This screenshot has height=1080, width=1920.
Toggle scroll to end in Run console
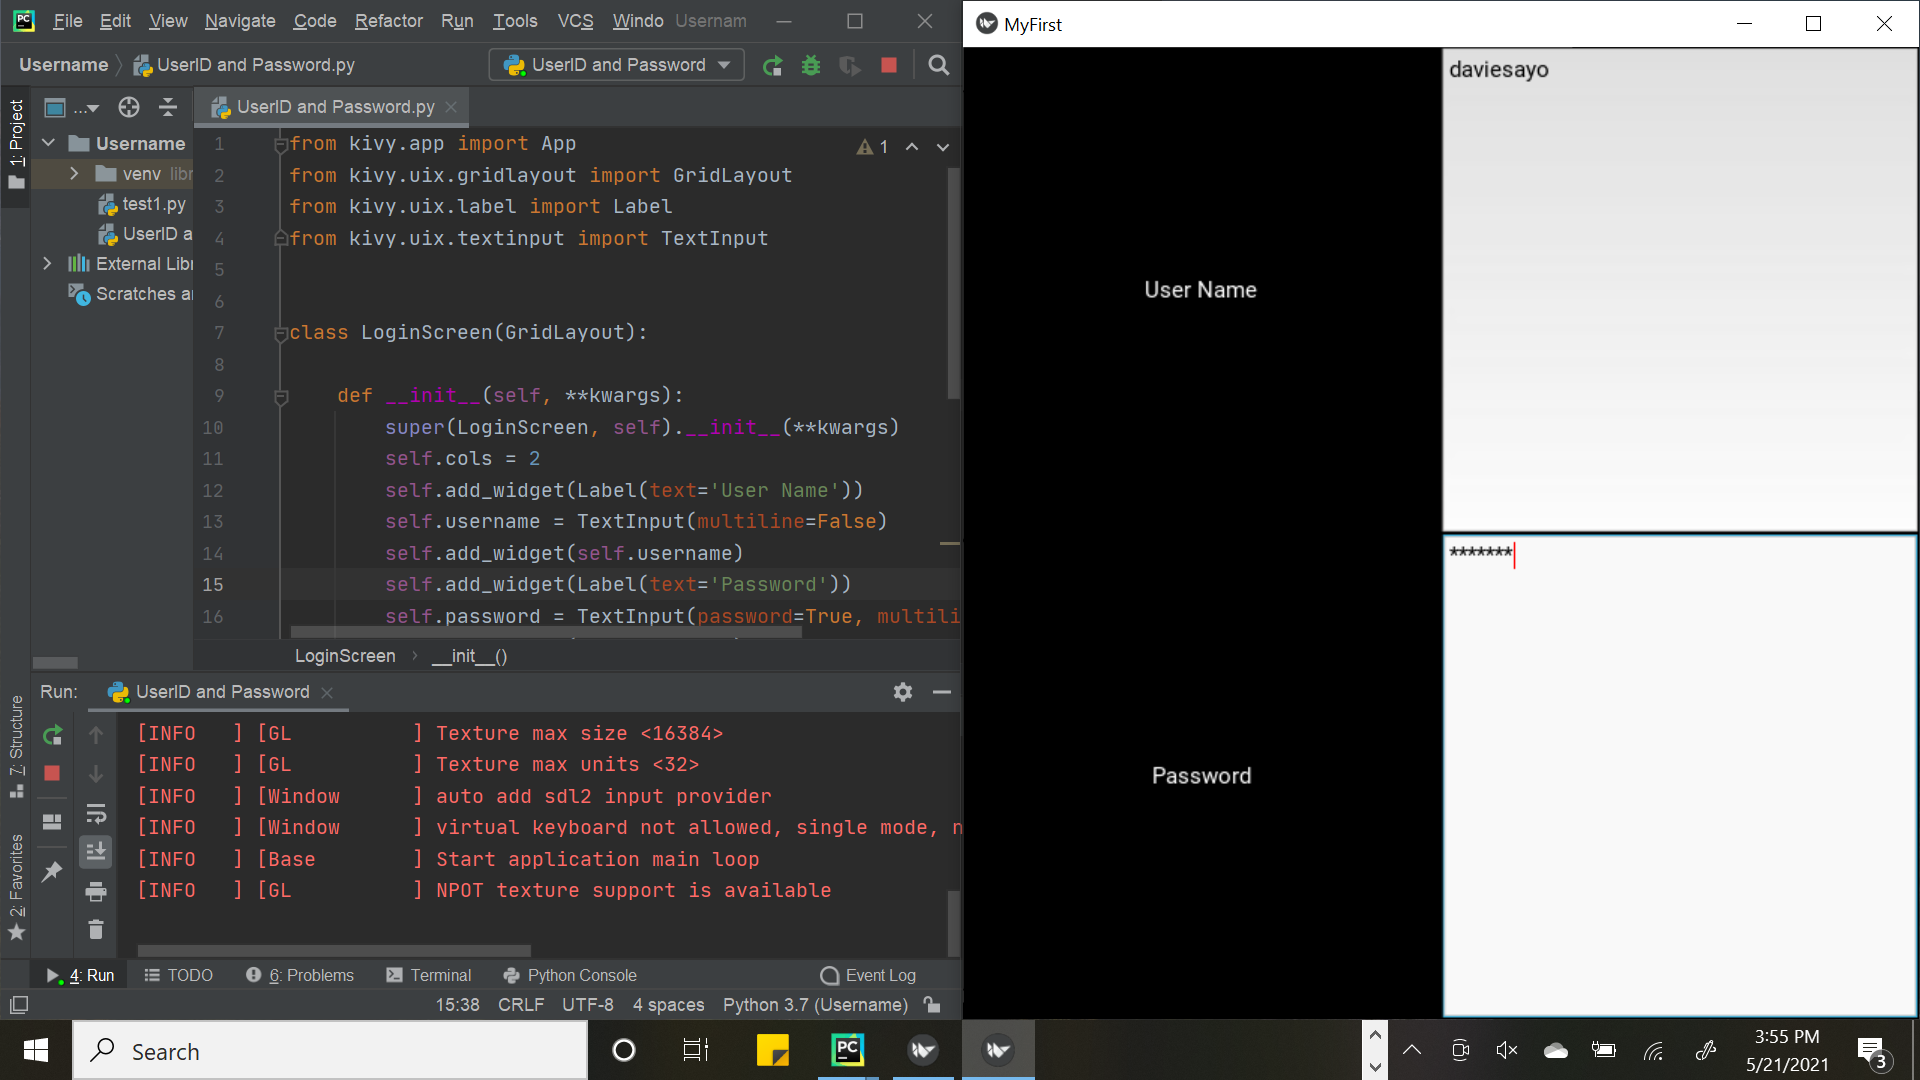[x=96, y=852]
